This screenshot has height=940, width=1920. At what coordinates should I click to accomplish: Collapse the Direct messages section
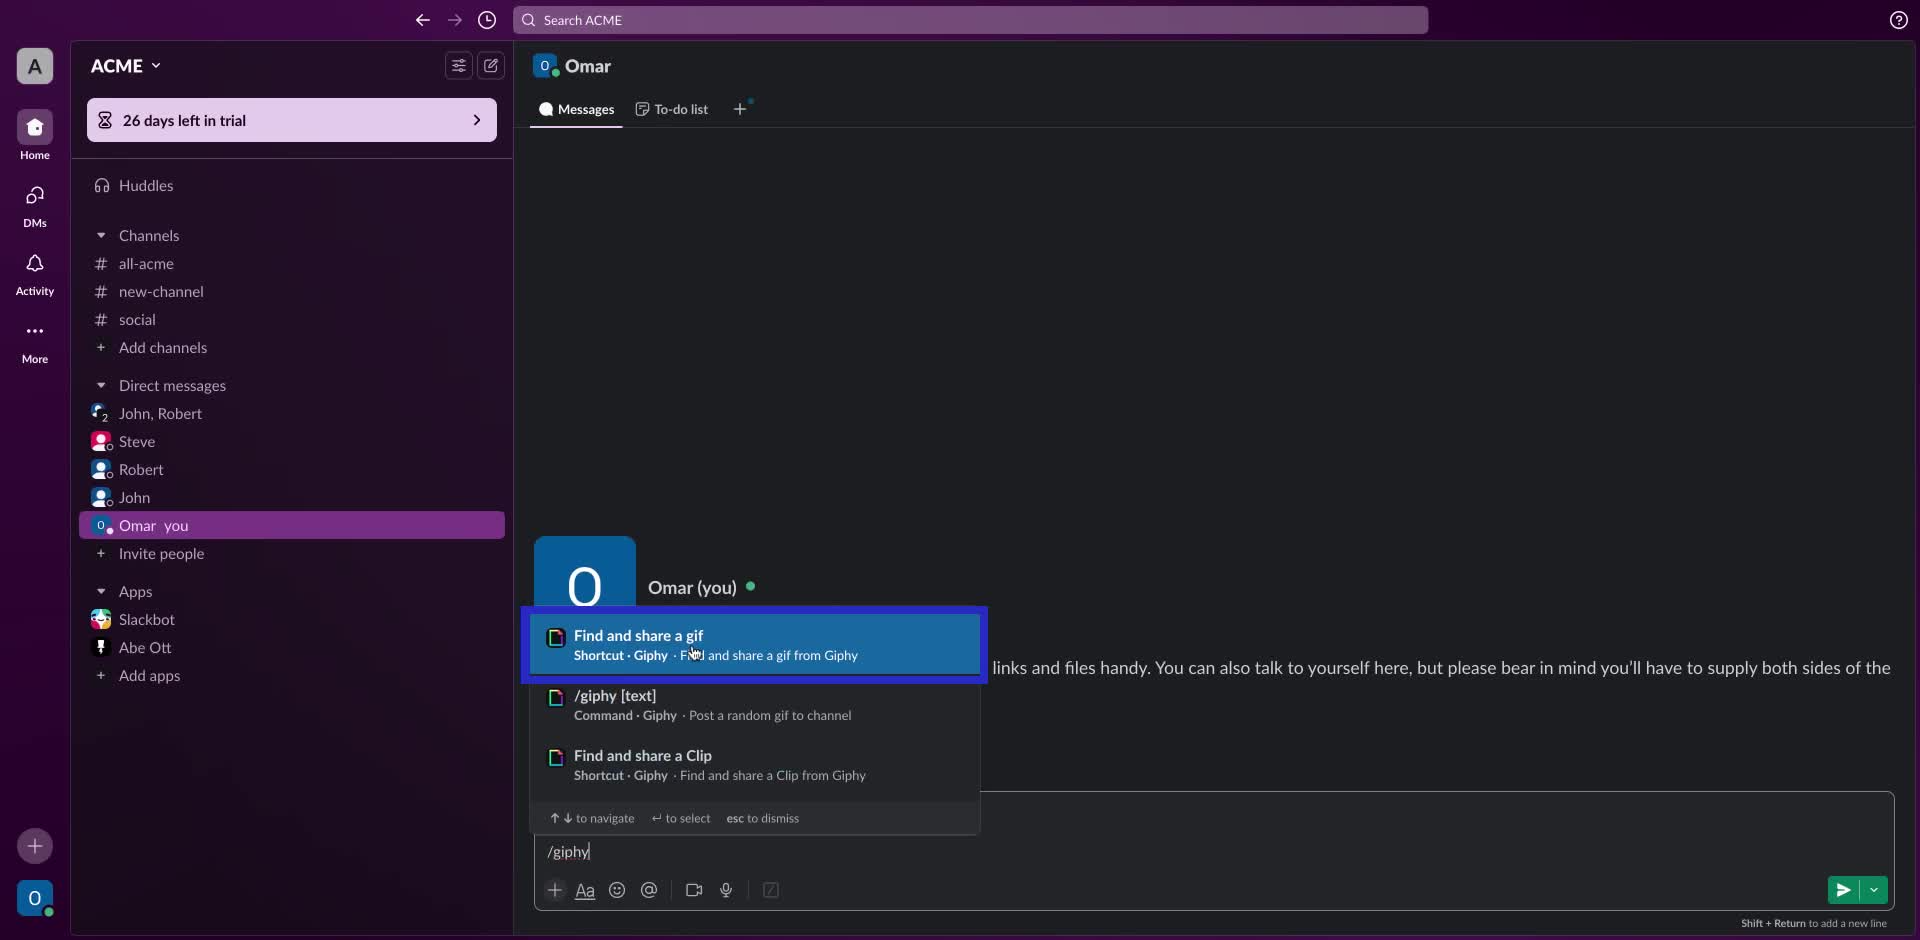pos(101,385)
